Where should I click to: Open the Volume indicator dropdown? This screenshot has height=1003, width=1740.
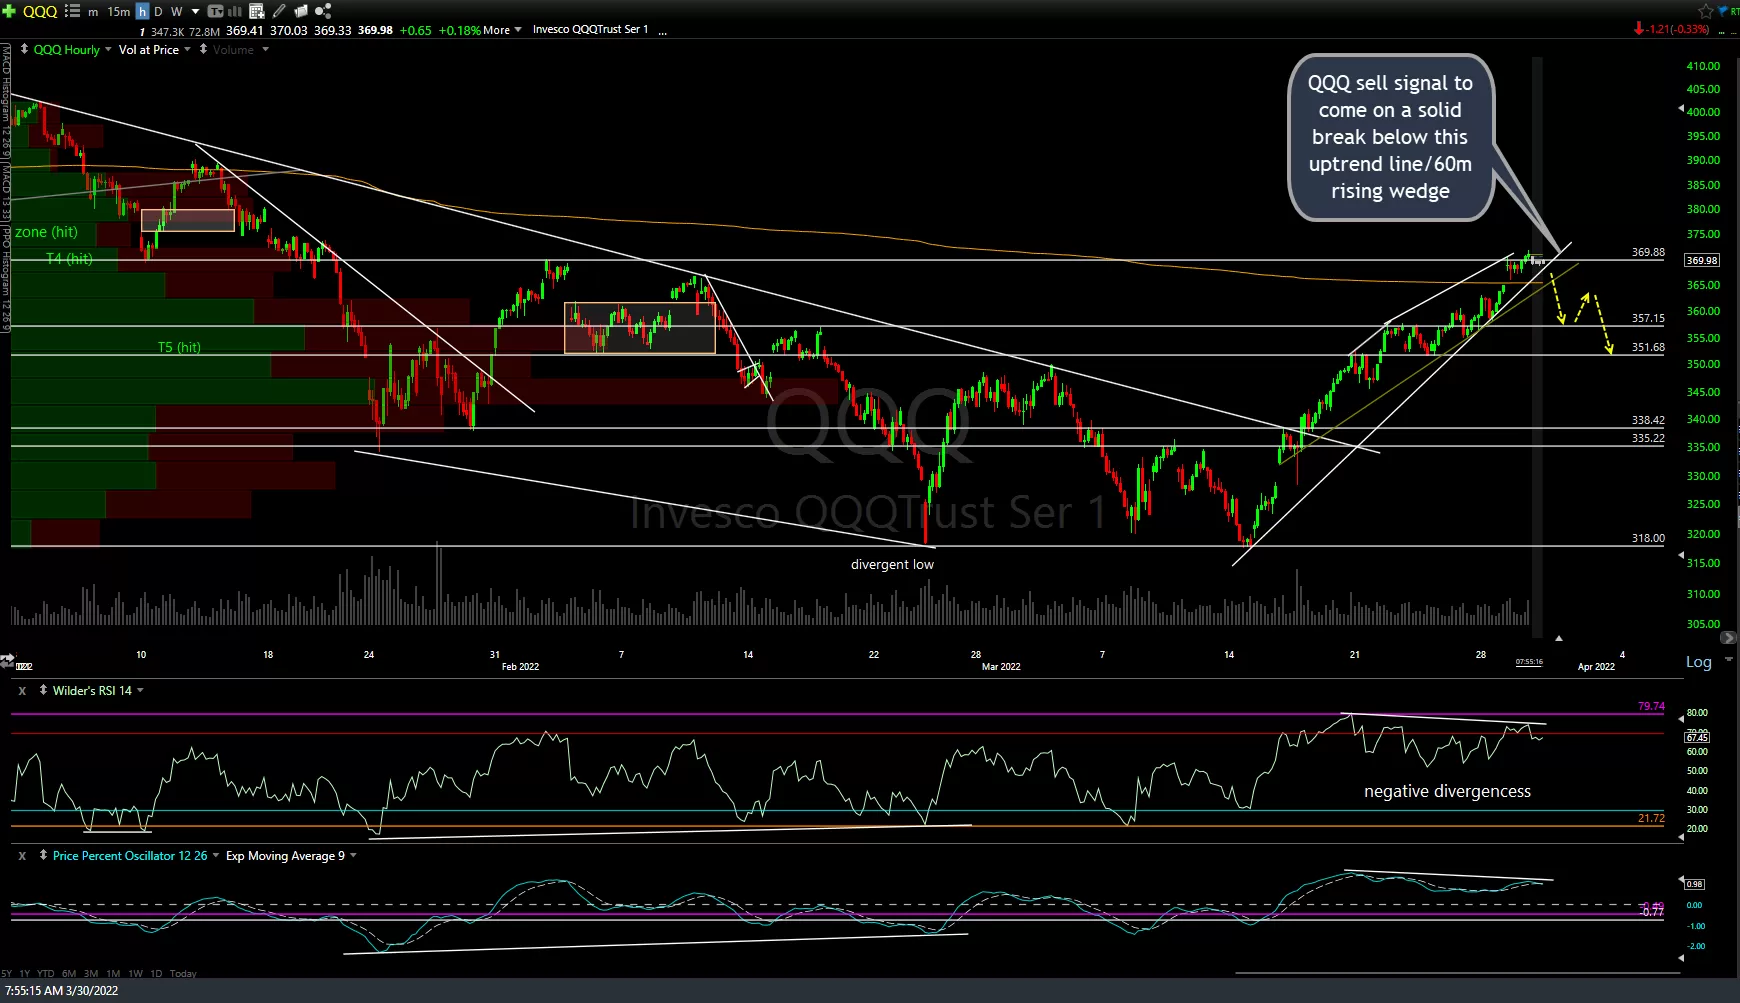[265, 50]
